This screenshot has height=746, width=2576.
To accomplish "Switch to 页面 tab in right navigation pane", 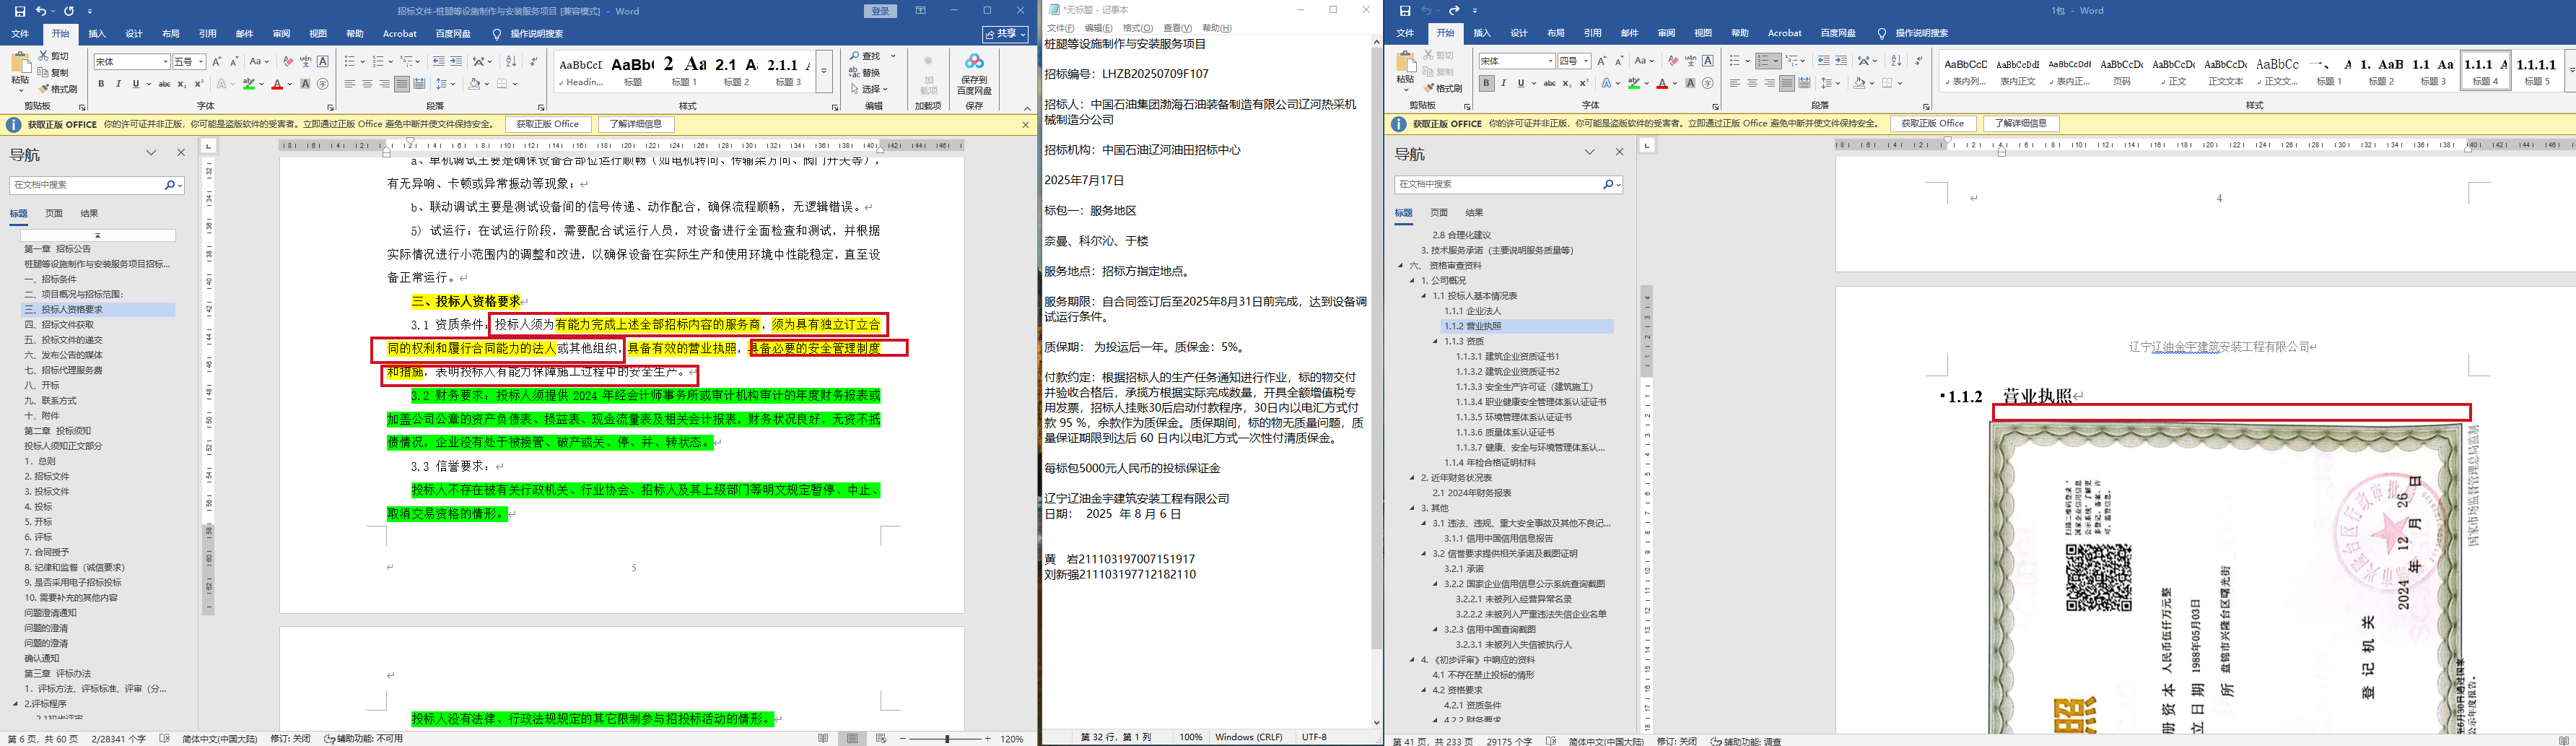I will [1439, 213].
